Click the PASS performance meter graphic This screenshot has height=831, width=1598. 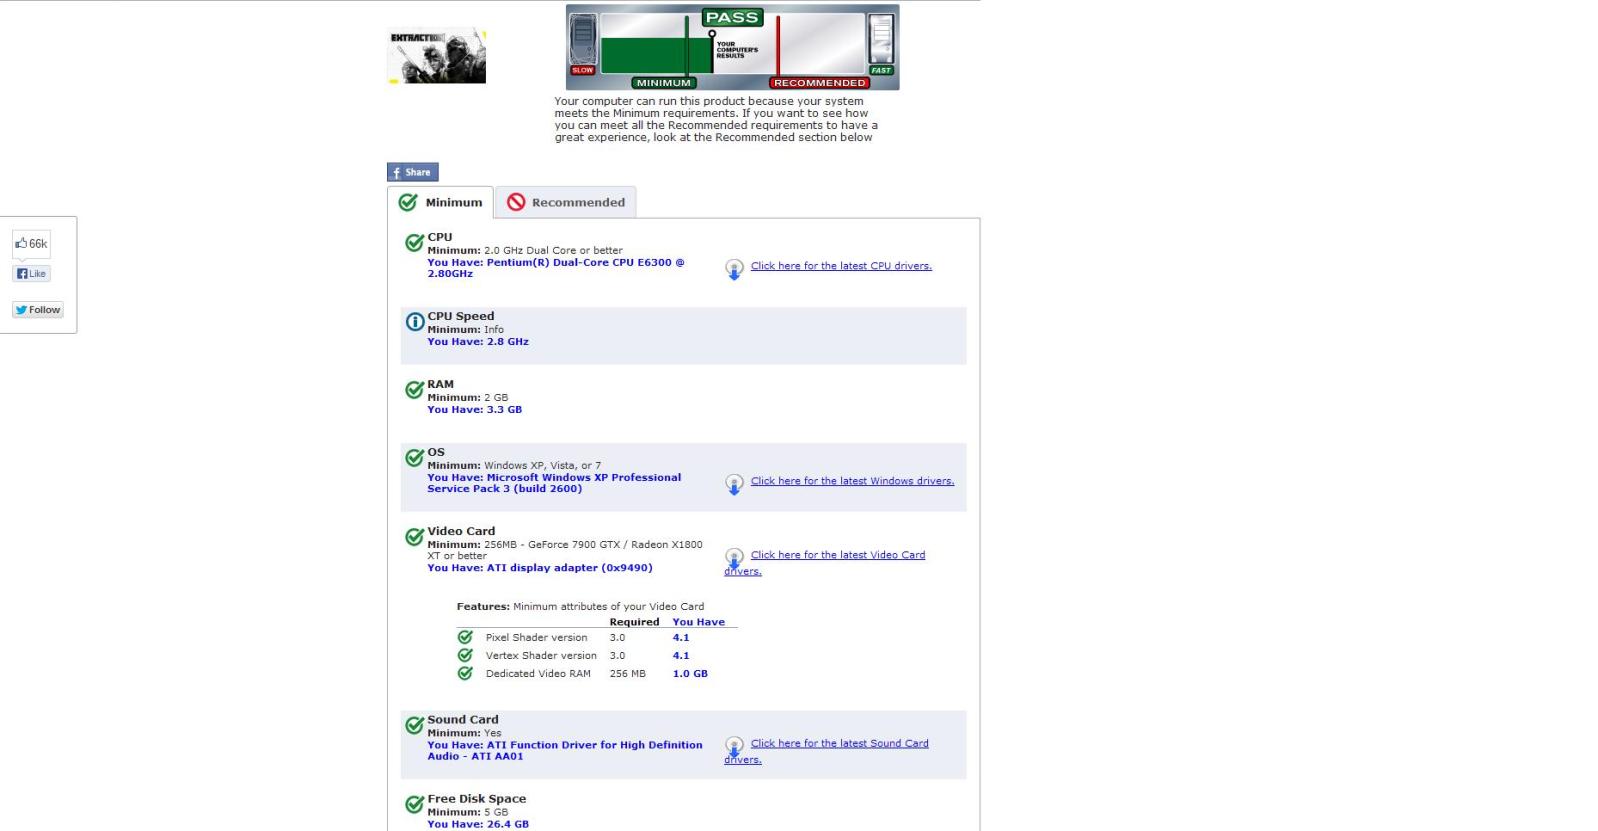tap(732, 47)
